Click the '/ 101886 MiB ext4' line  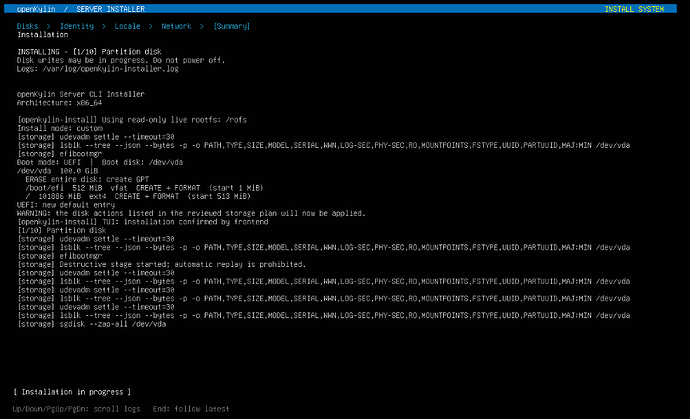pos(138,196)
